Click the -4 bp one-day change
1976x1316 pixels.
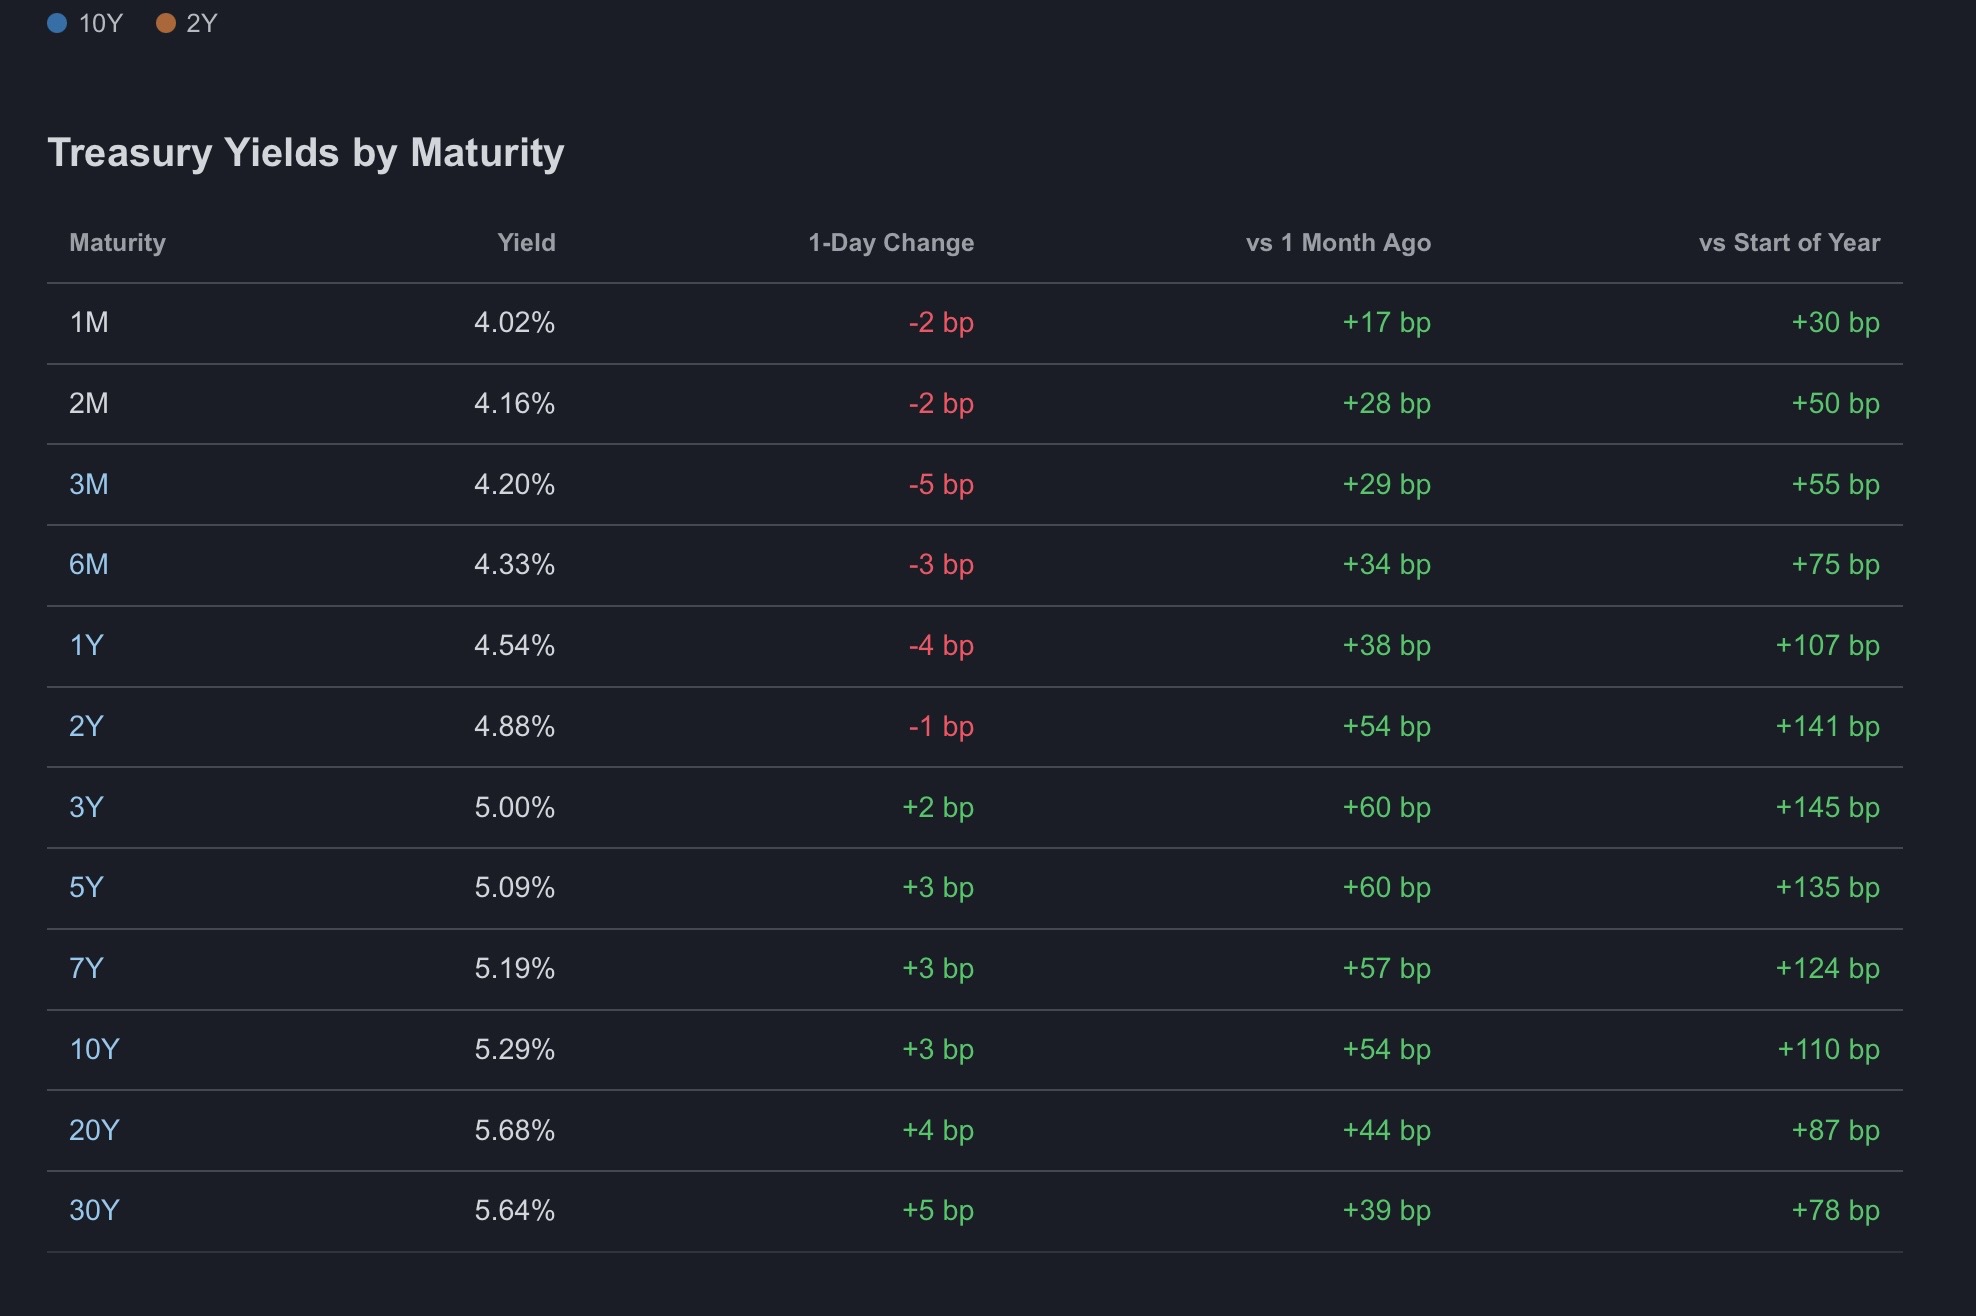pyautogui.click(x=941, y=646)
